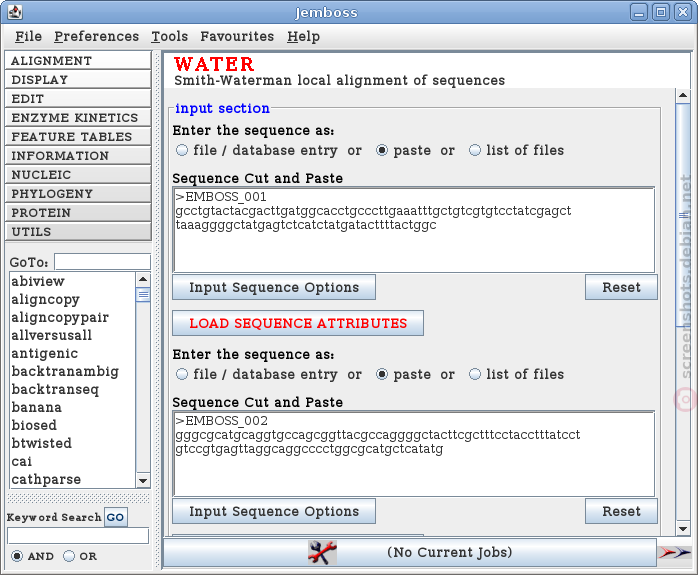The width and height of the screenshot is (698, 575).
Task: Select abiview in program list
Action: click(x=72, y=281)
